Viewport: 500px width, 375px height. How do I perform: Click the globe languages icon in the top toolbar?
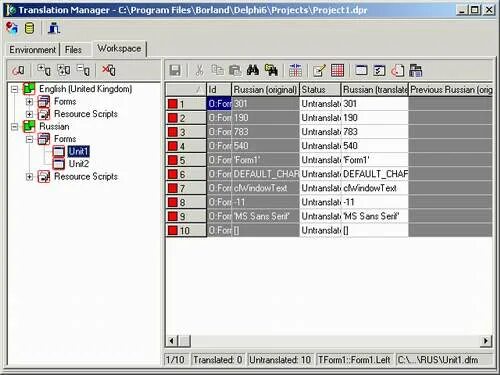[x=12, y=28]
